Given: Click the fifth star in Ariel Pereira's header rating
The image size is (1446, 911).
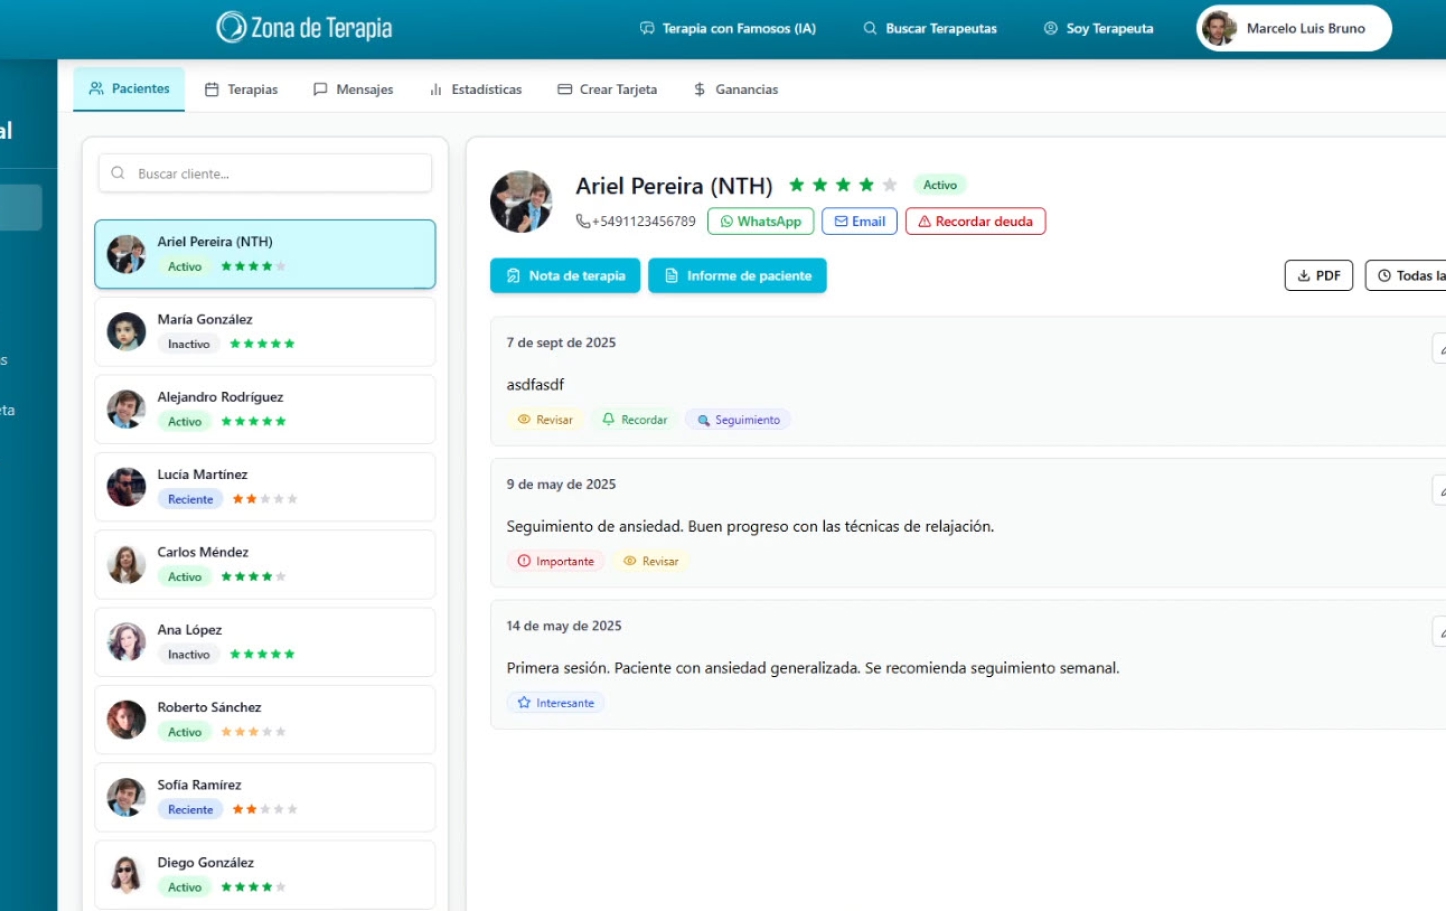Looking at the screenshot, I should (x=889, y=185).
